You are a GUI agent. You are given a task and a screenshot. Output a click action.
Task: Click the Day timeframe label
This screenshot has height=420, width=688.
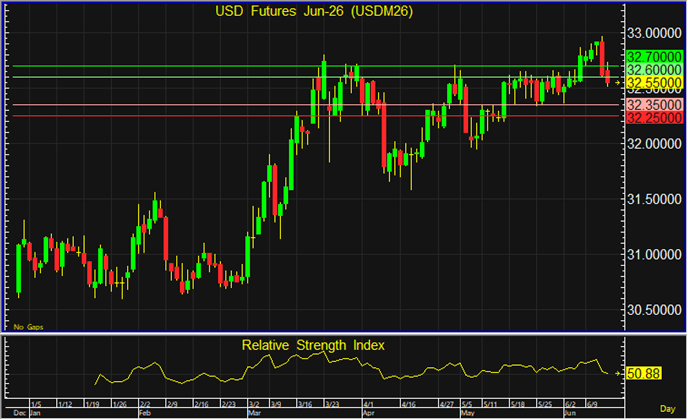coord(667,409)
